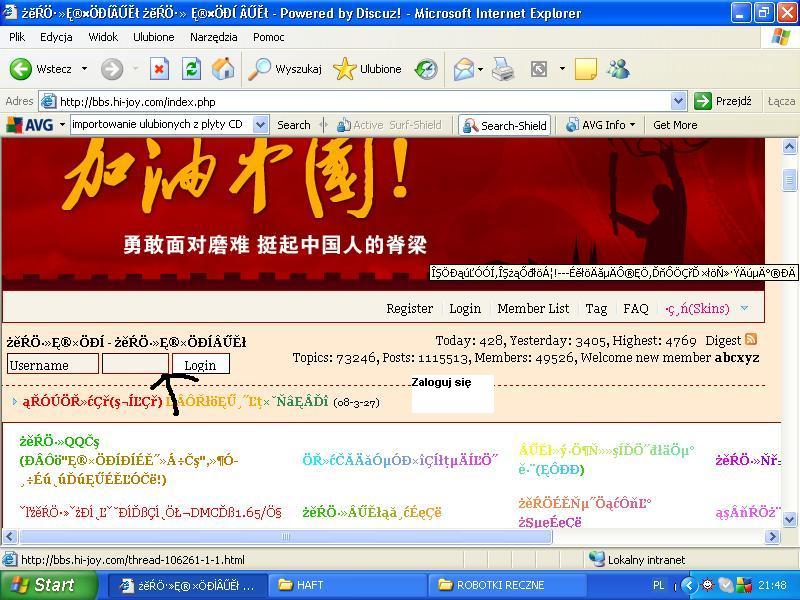Open the History clock icon
The height and width of the screenshot is (600, 800).
[427, 69]
